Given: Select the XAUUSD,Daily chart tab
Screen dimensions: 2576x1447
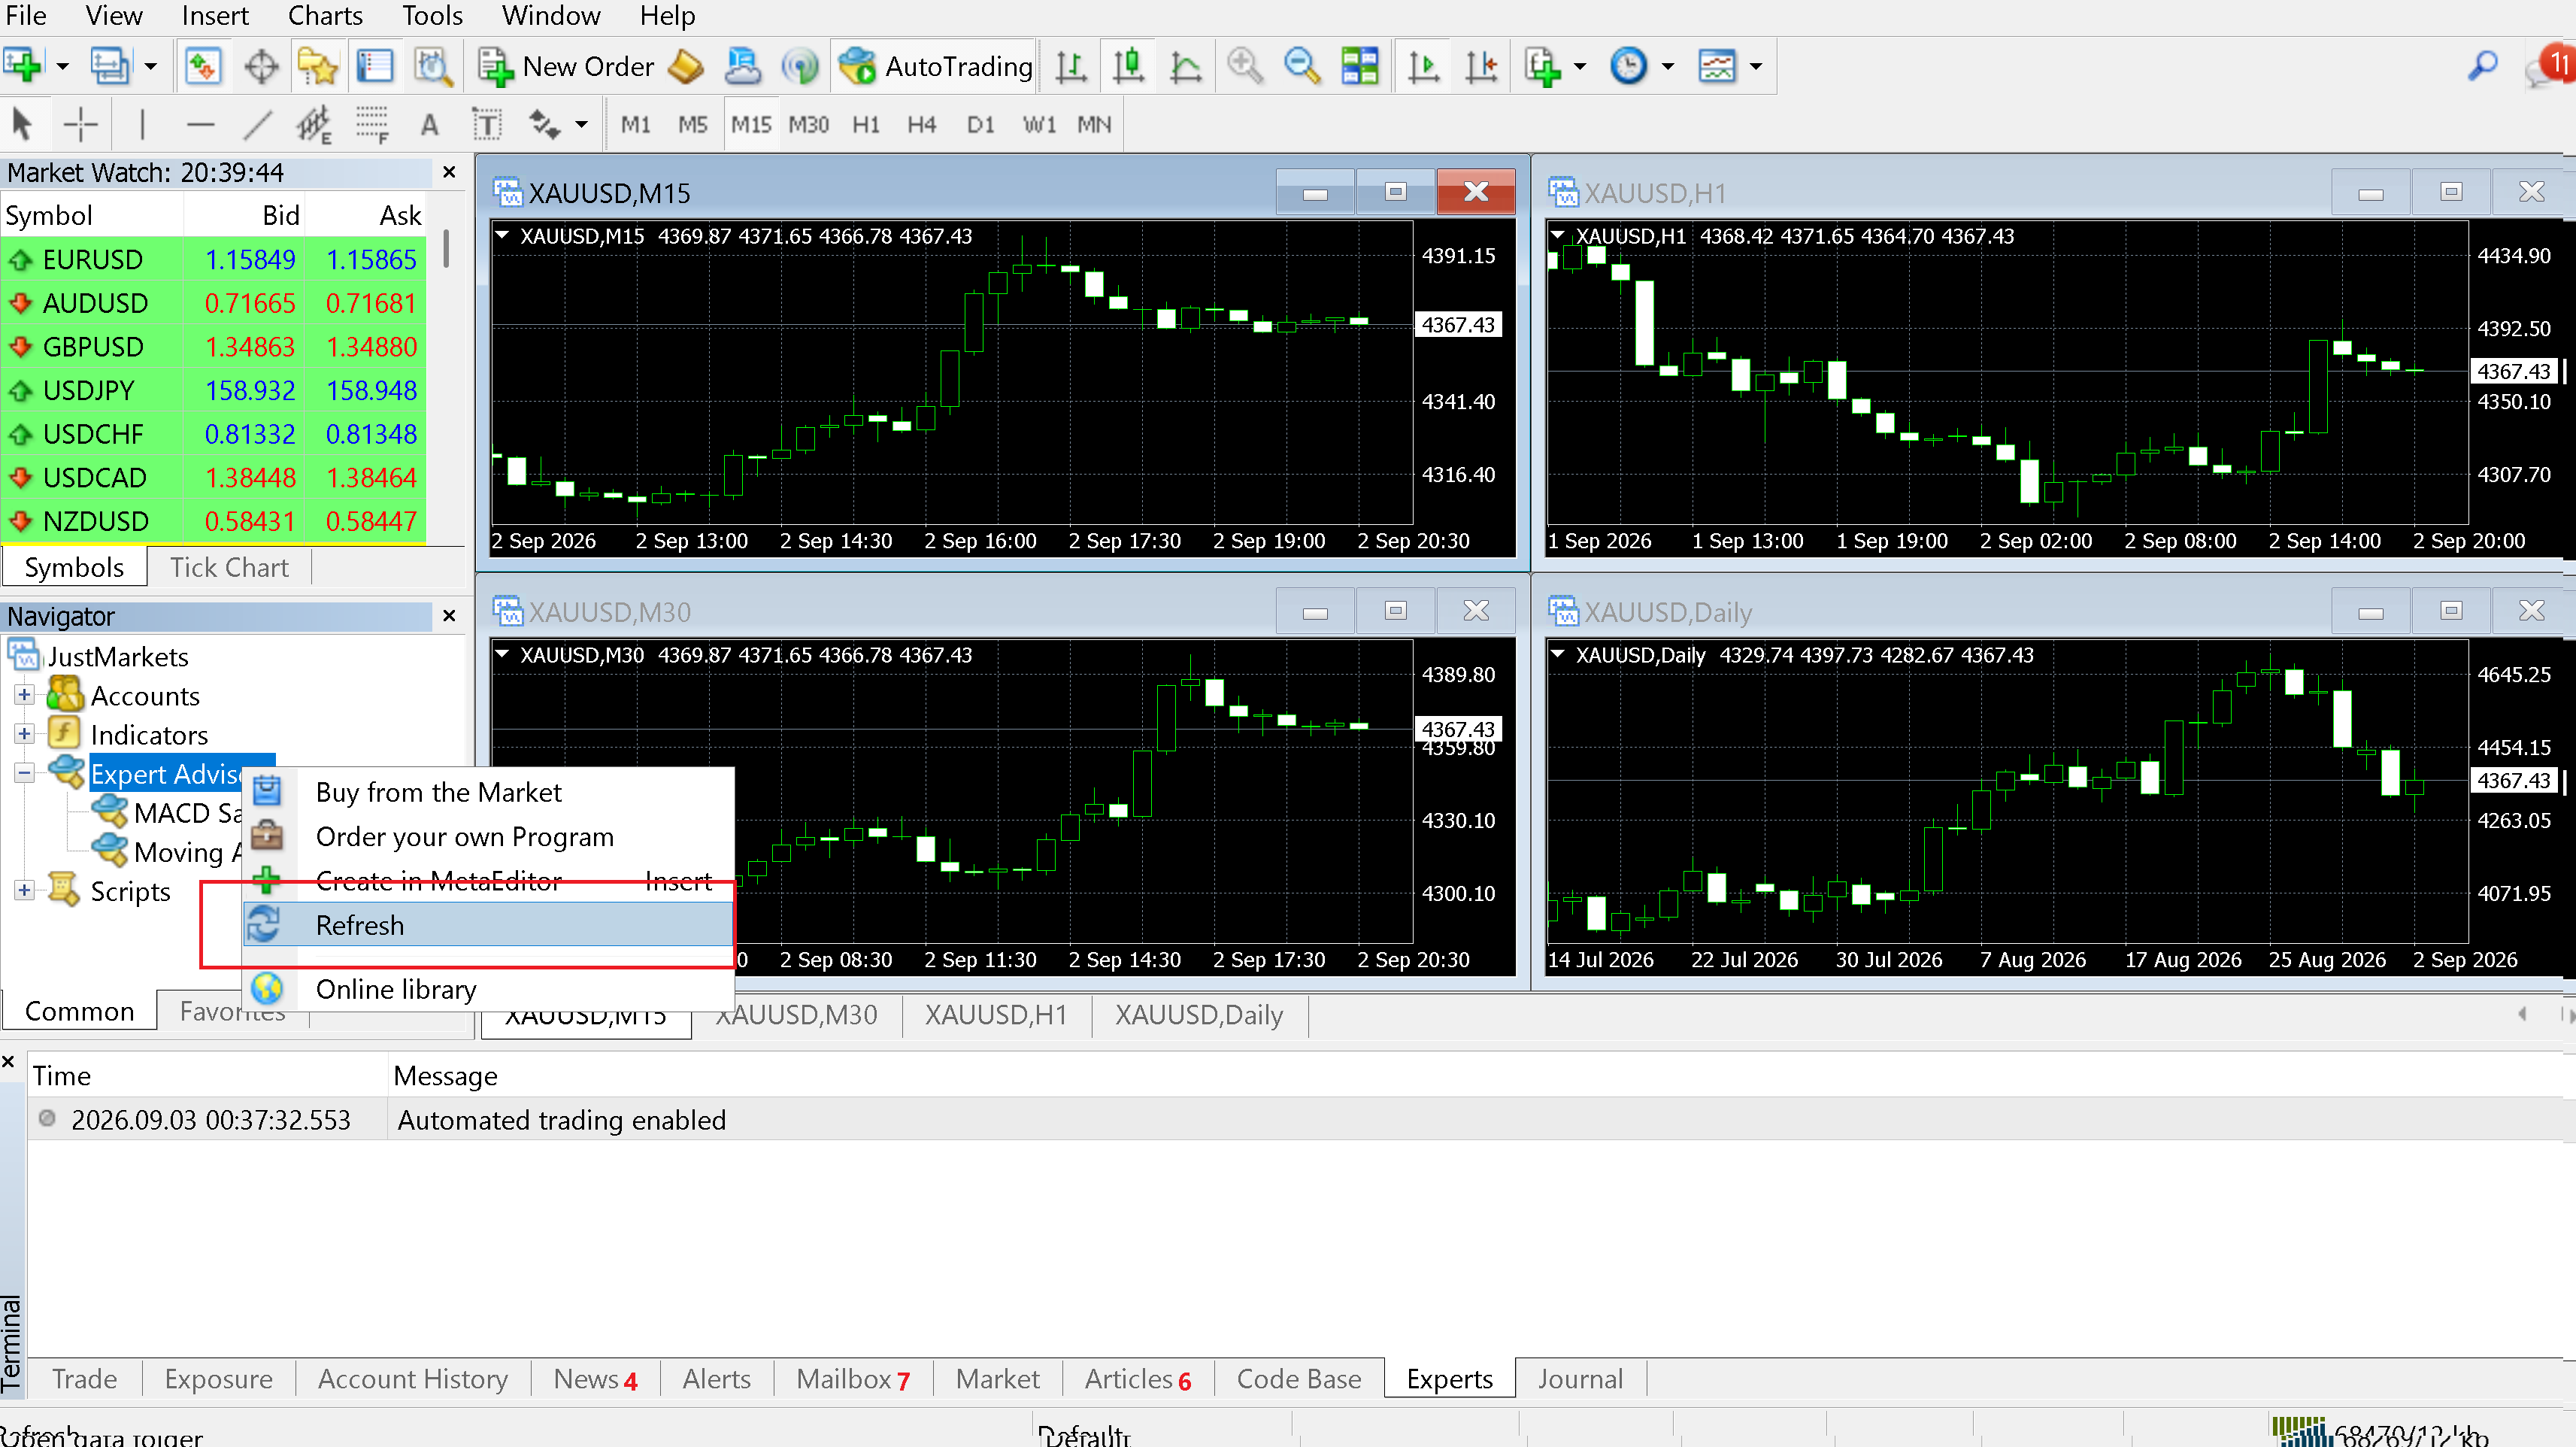Looking at the screenshot, I should tap(1199, 1015).
